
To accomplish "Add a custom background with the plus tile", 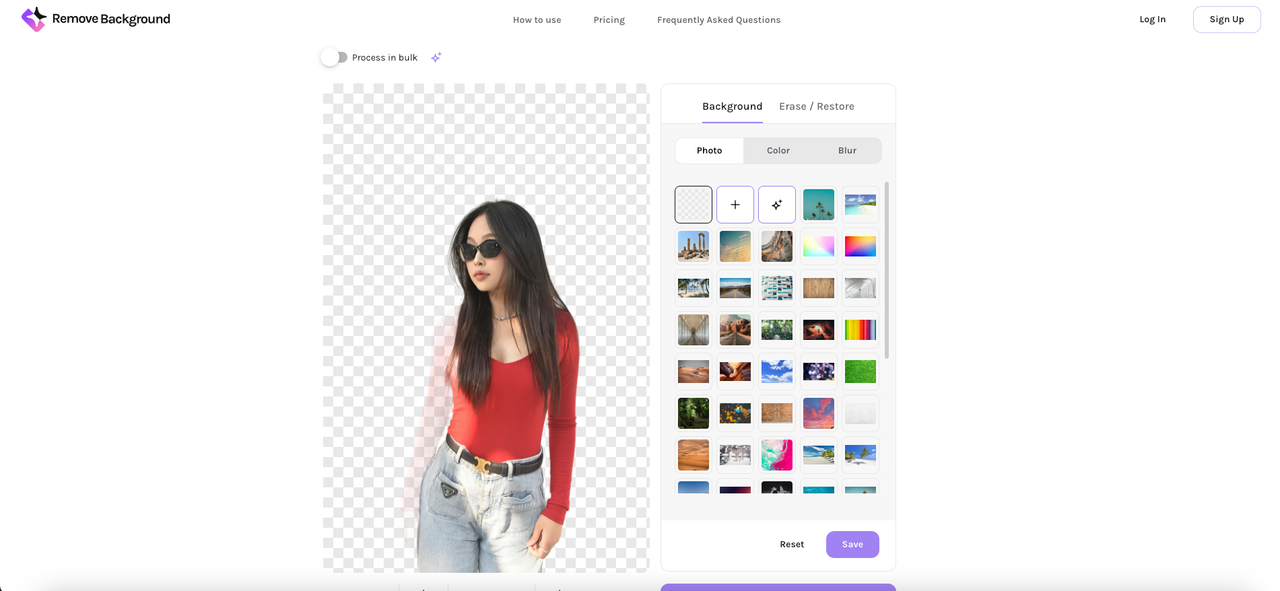I will coord(735,205).
